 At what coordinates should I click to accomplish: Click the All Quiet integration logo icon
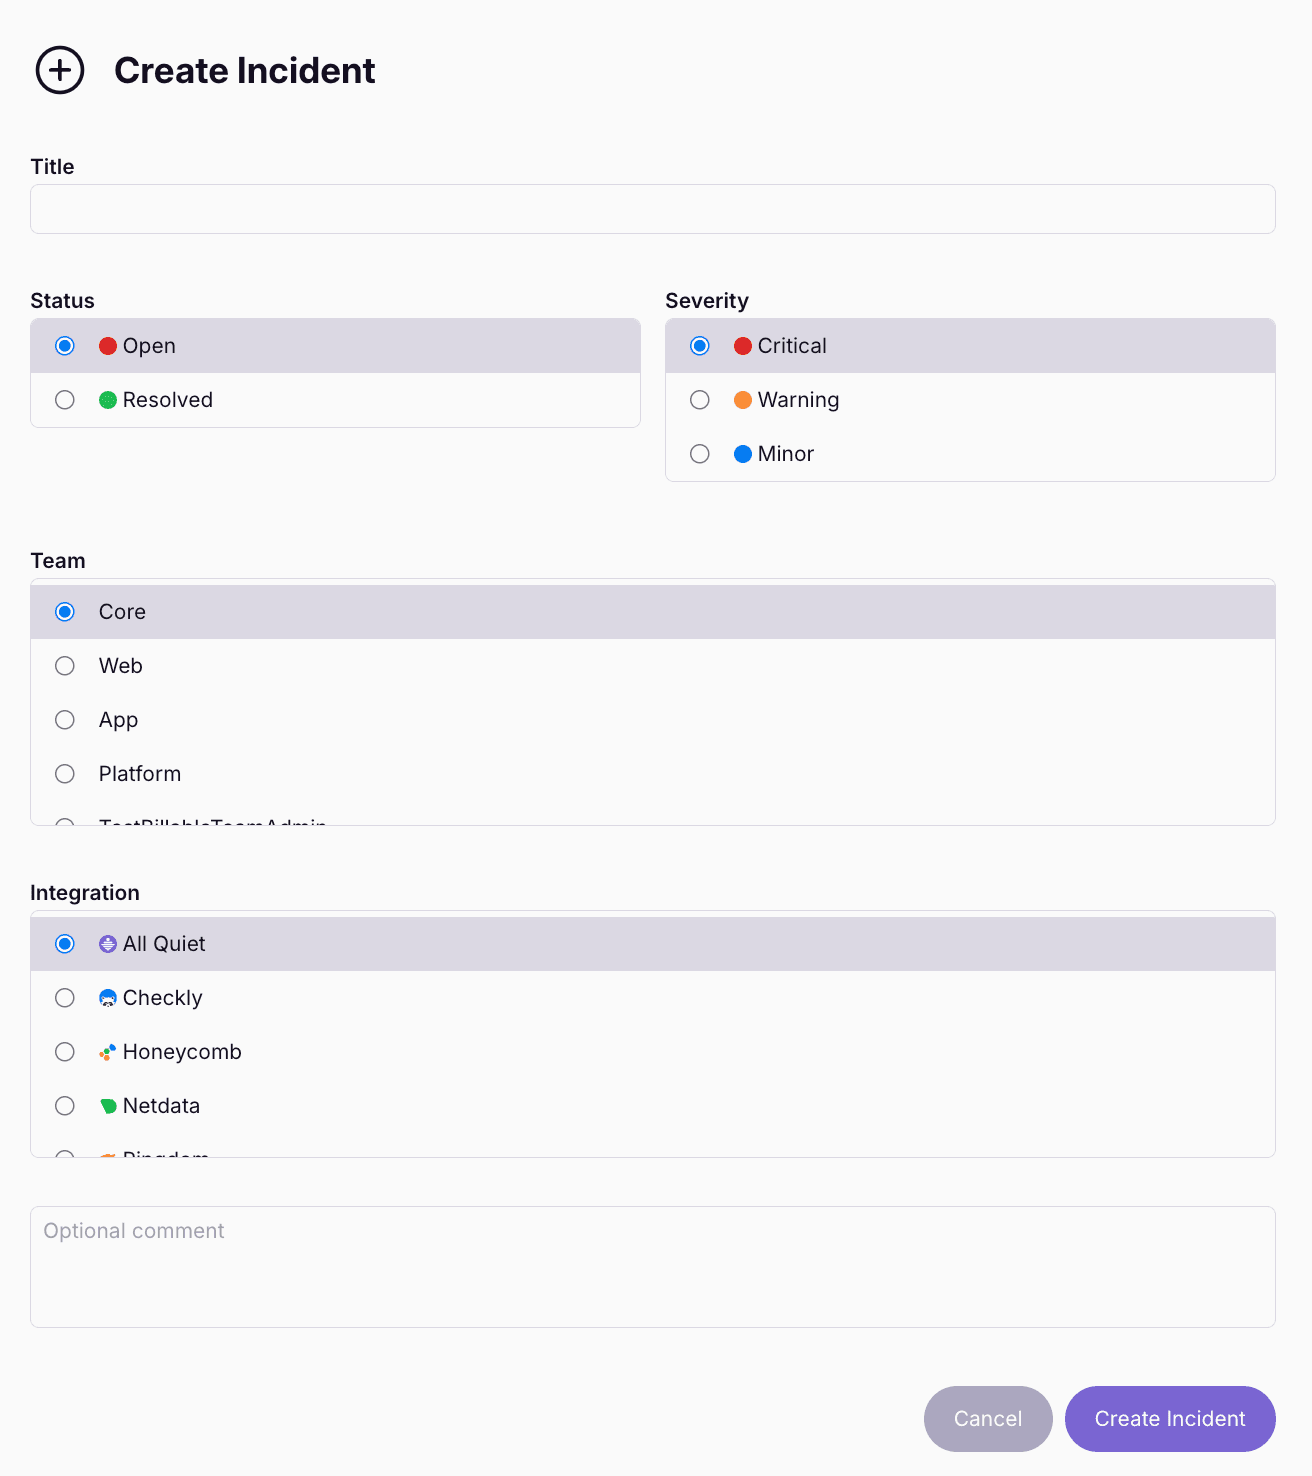click(108, 944)
